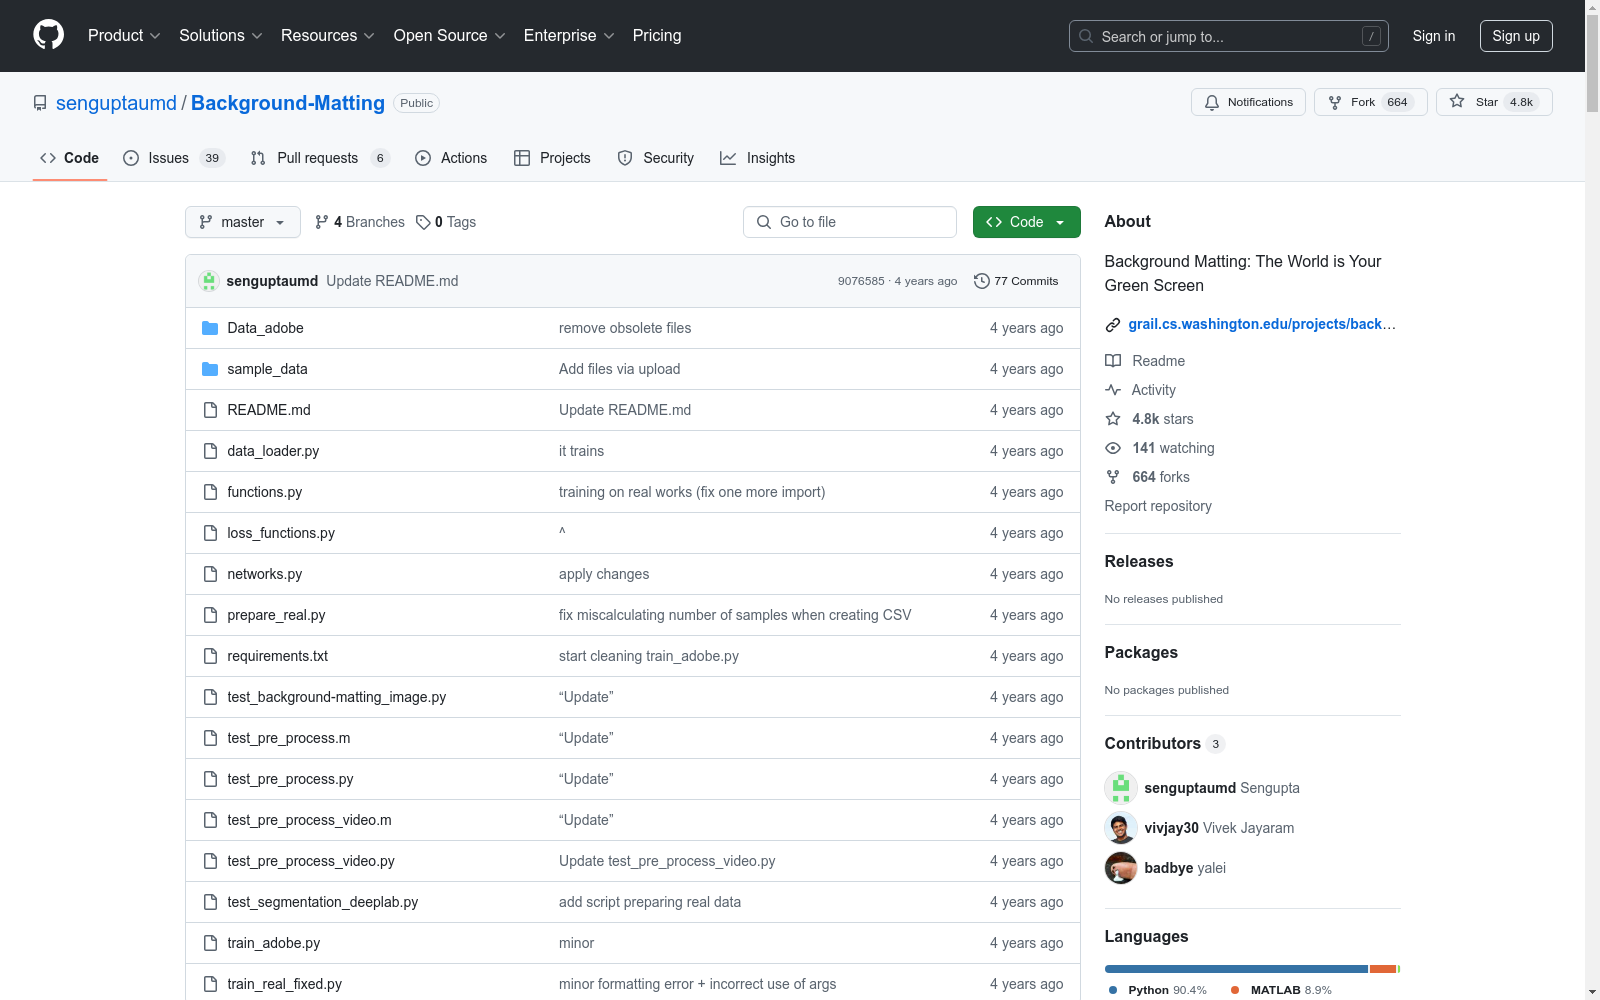The width and height of the screenshot is (1600, 1000).
Task: Click the train_adobe.py file icon
Action: (210, 943)
